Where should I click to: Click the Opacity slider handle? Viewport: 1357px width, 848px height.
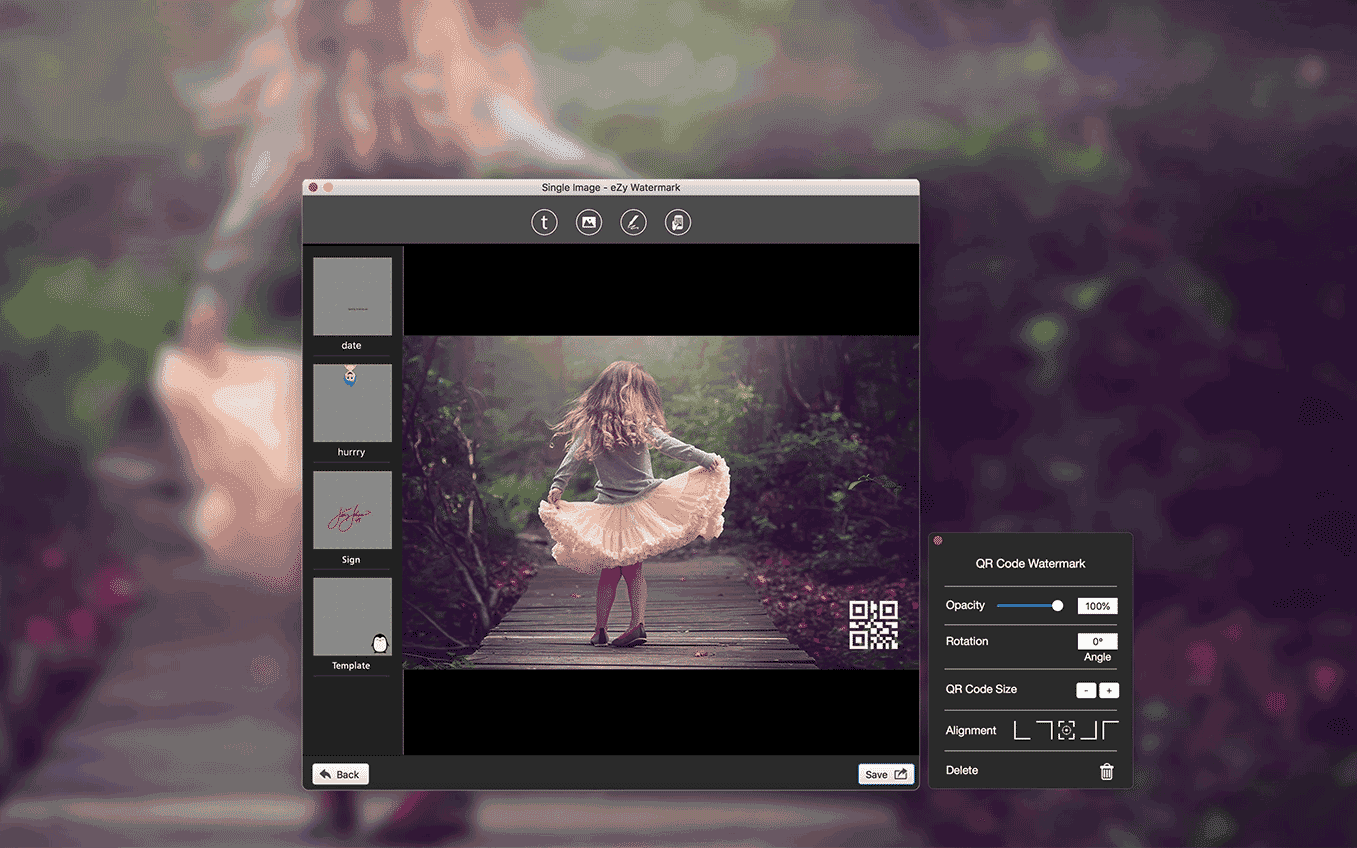click(1058, 605)
